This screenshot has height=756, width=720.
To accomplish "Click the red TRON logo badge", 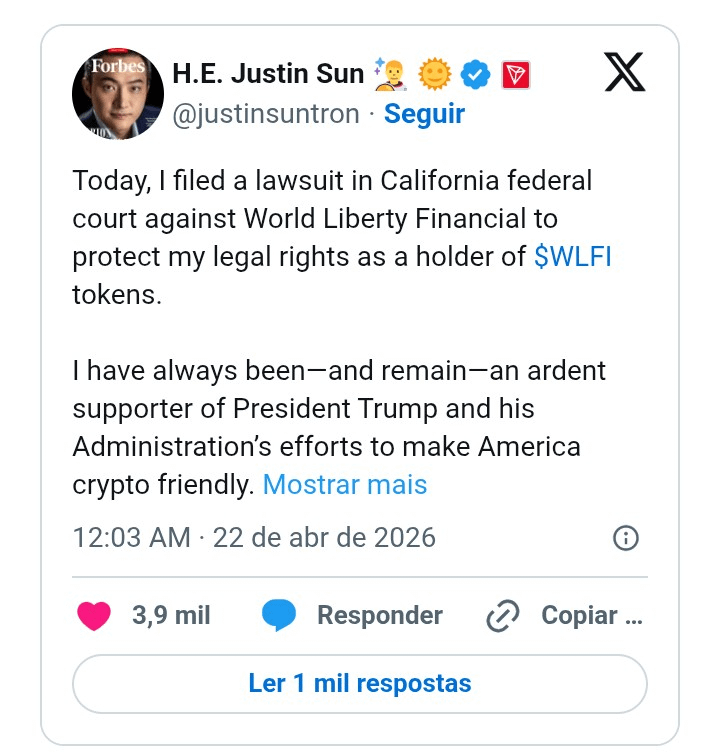I will click(x=516, y=74).
